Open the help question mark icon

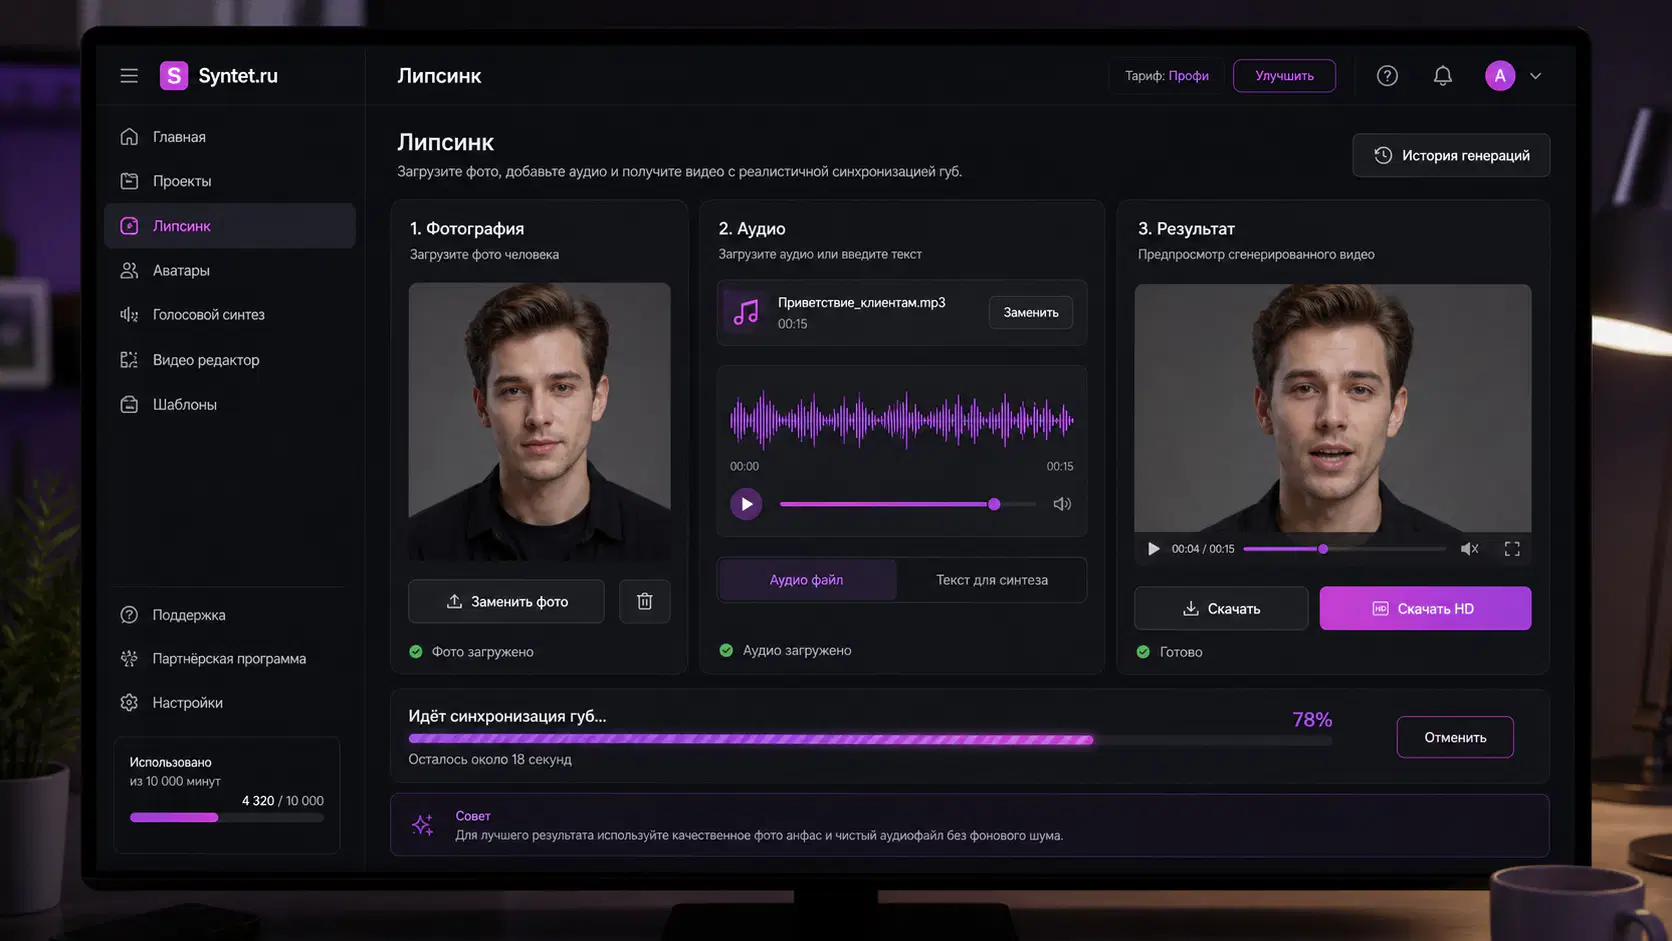coord(1387,76)
